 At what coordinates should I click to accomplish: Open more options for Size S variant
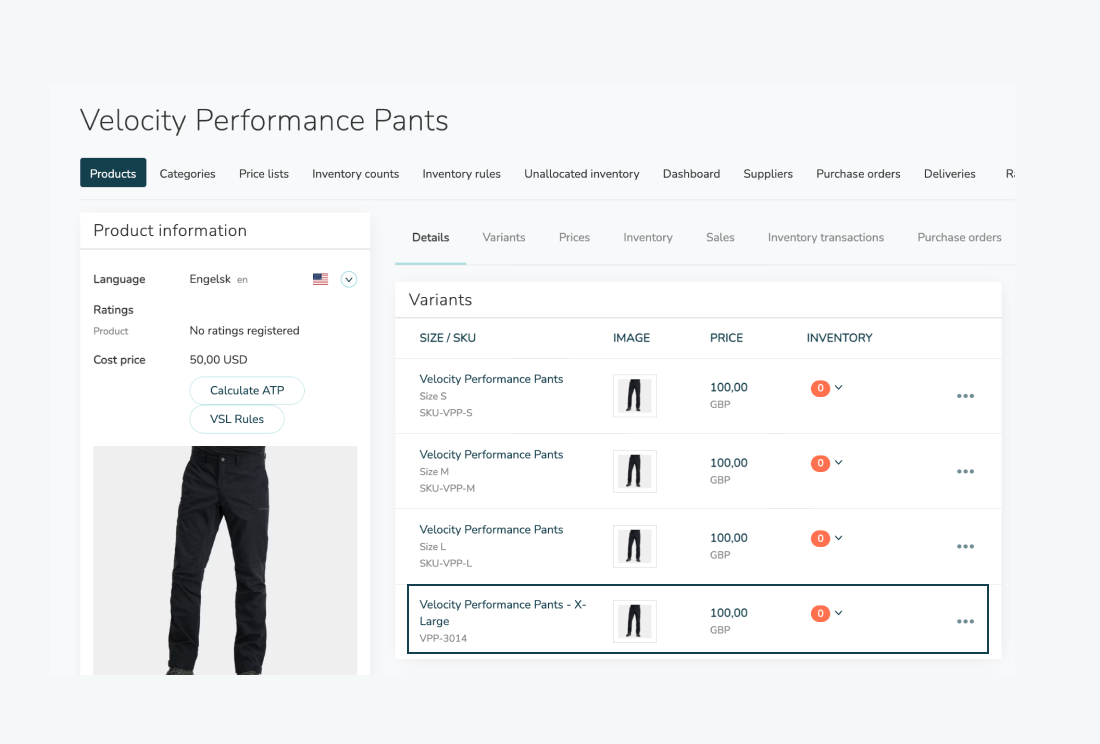964,396
